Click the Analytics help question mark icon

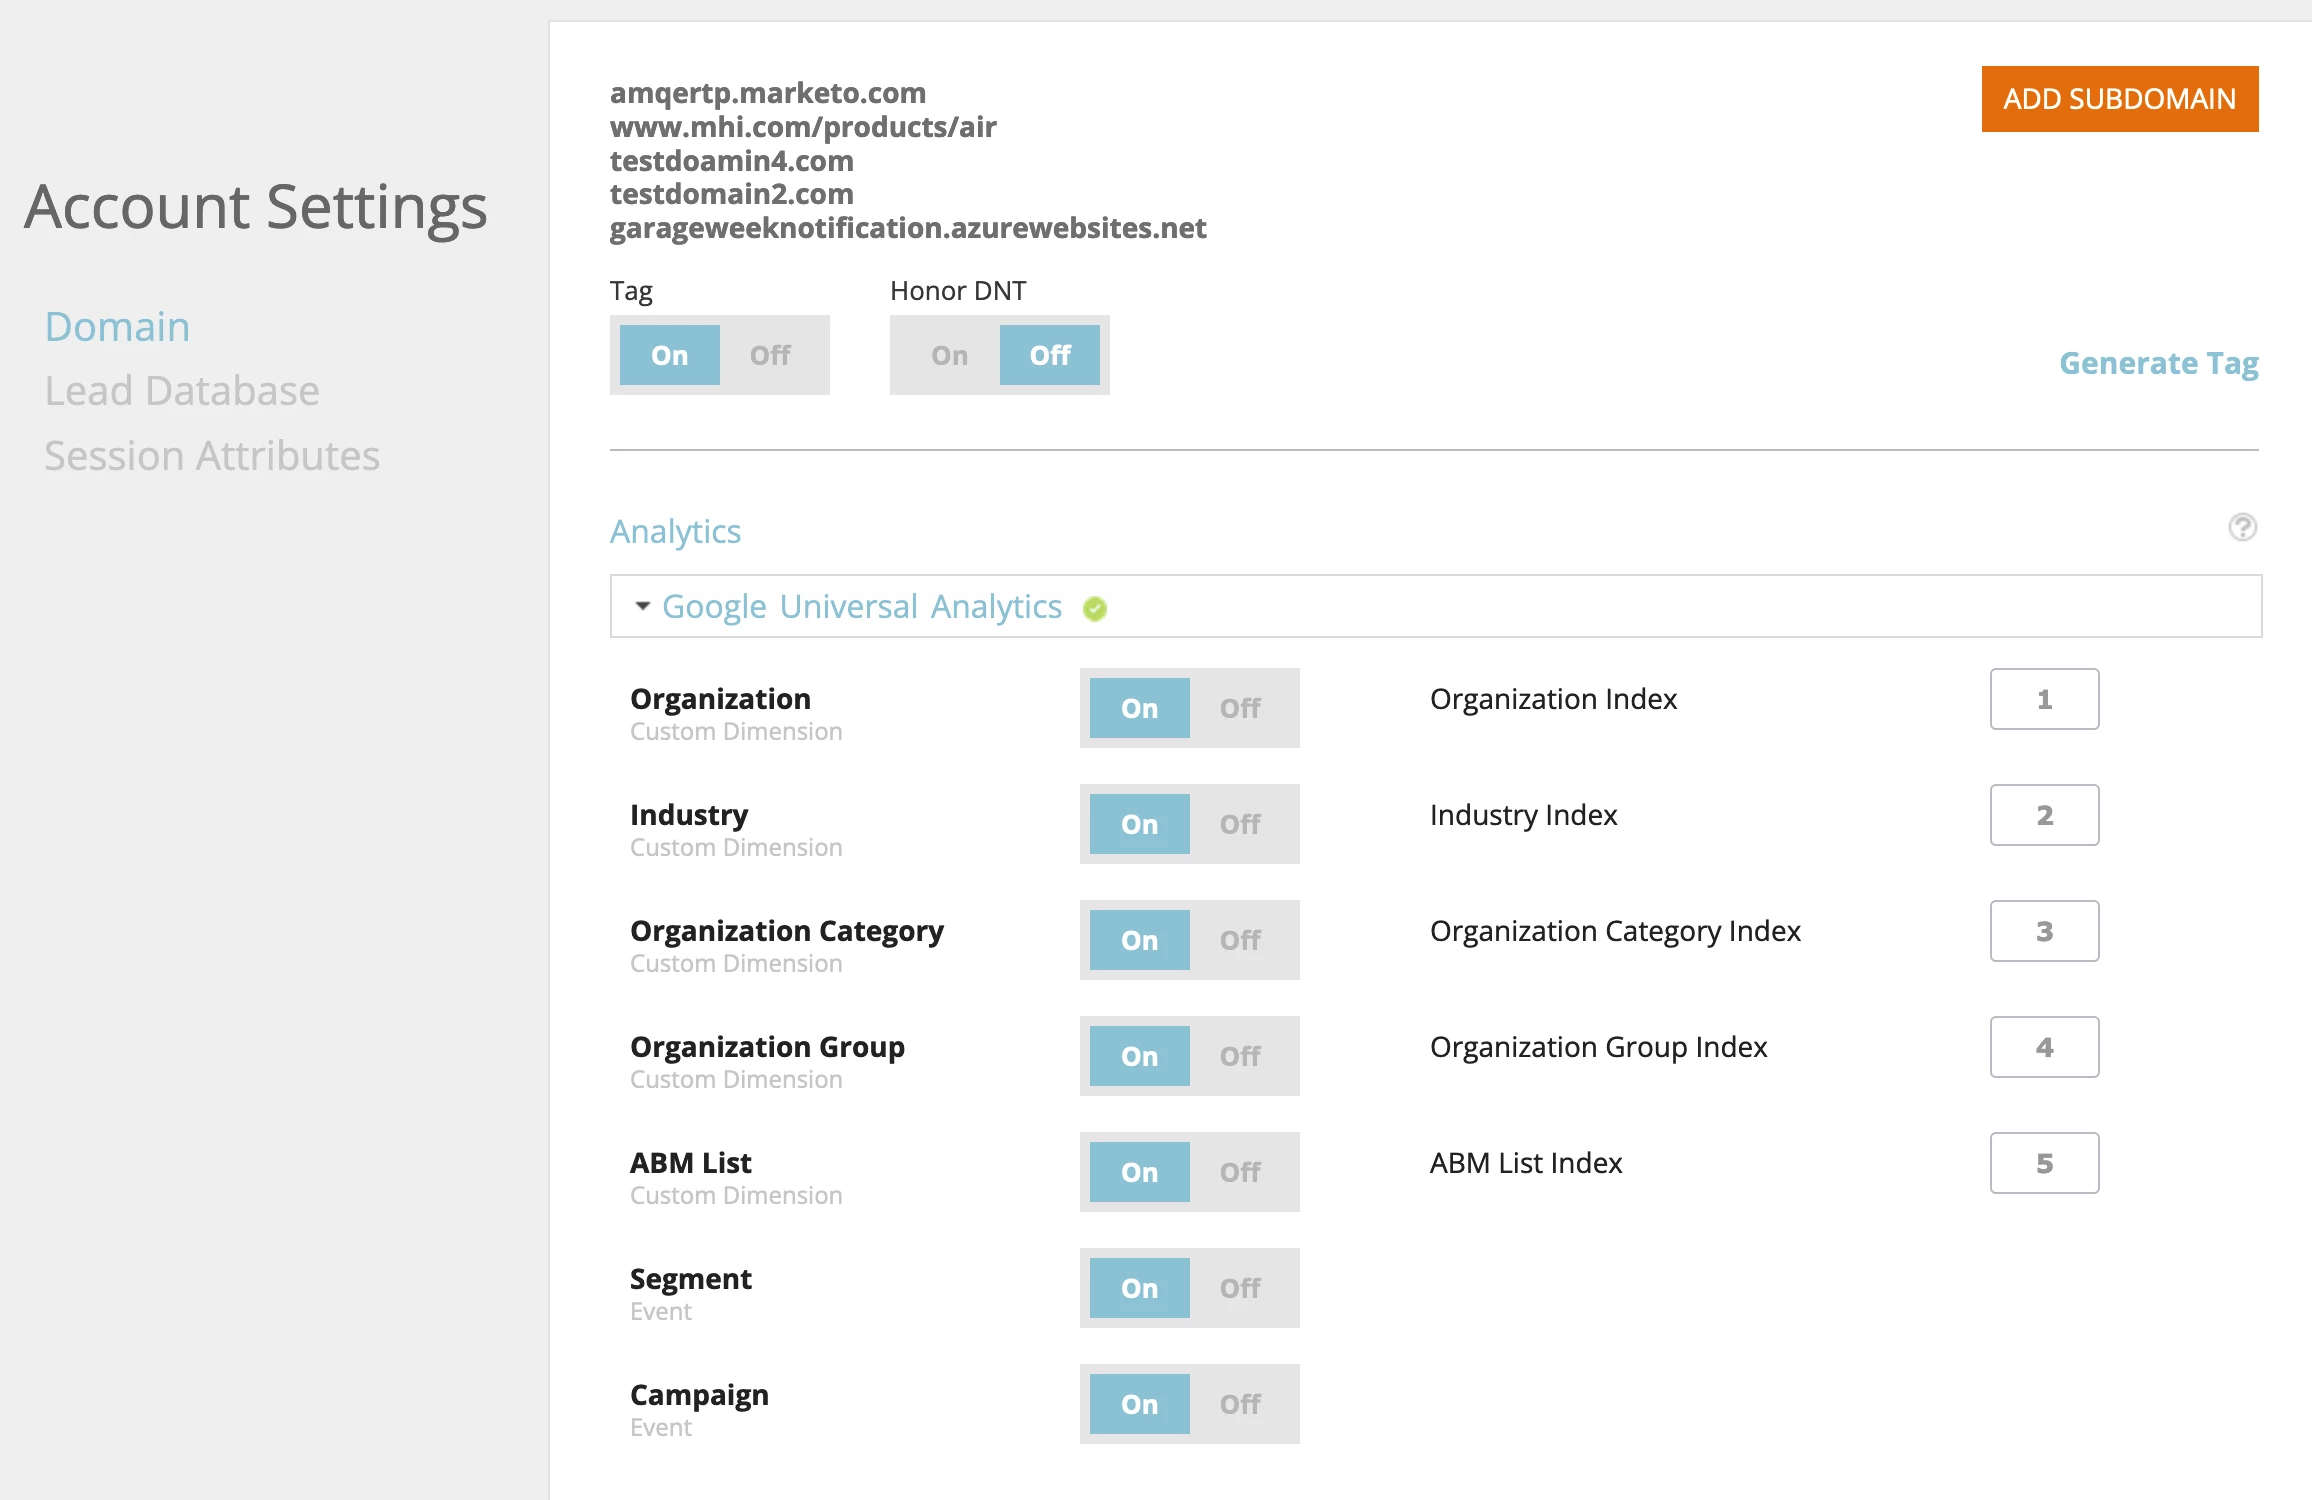[2242, 527]
